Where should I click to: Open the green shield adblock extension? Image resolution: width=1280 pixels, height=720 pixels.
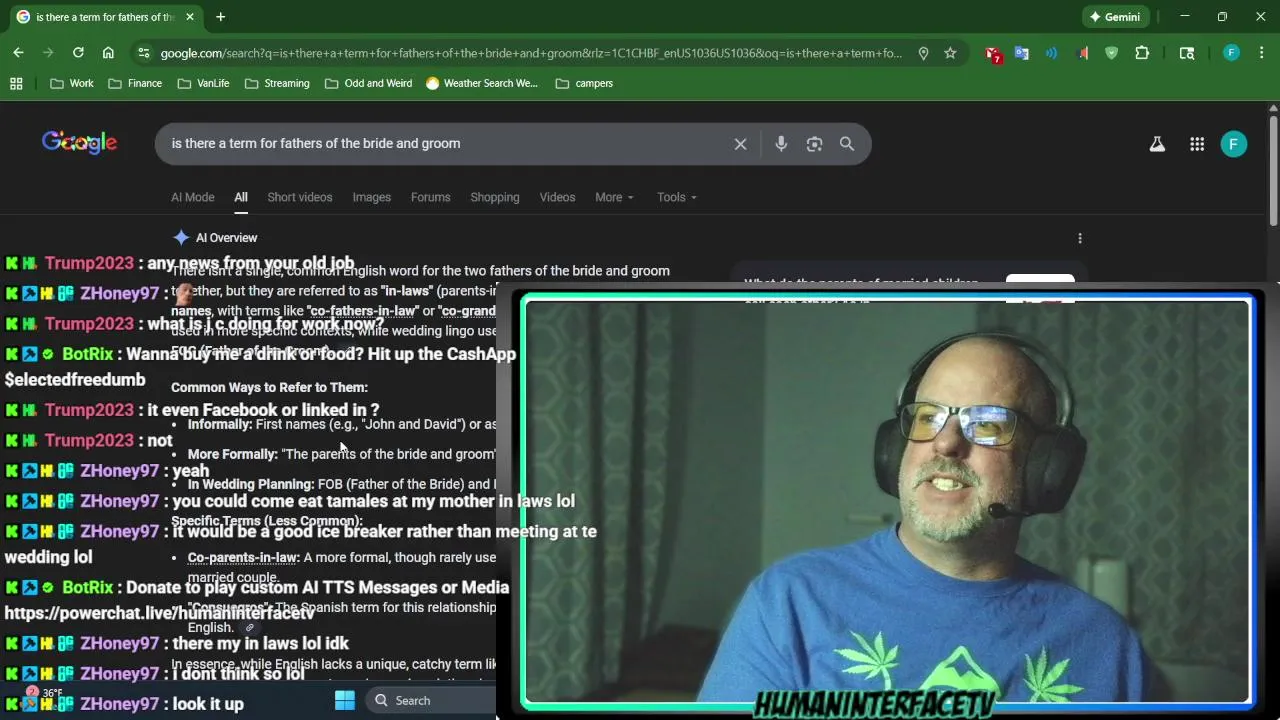coord(1111,53)
